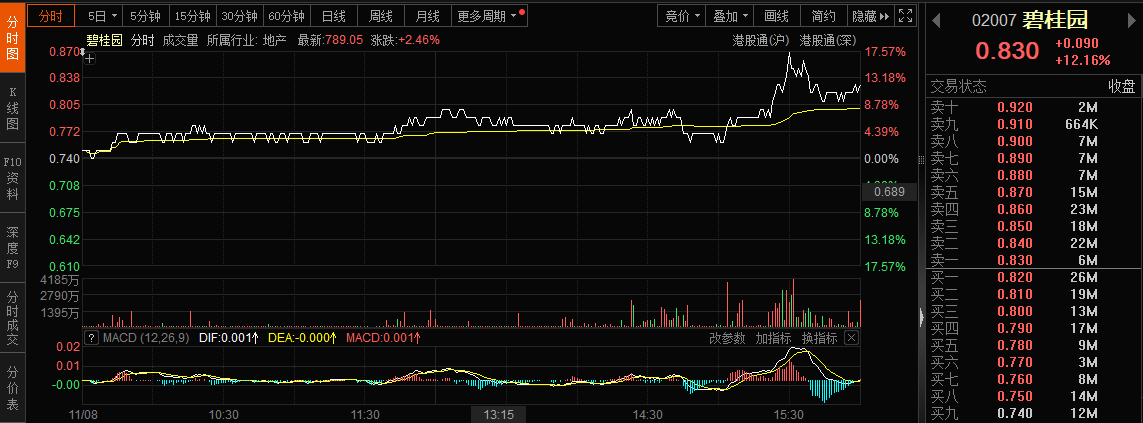
Task: Click the 地产 industry link
Action: pos(276,40)
